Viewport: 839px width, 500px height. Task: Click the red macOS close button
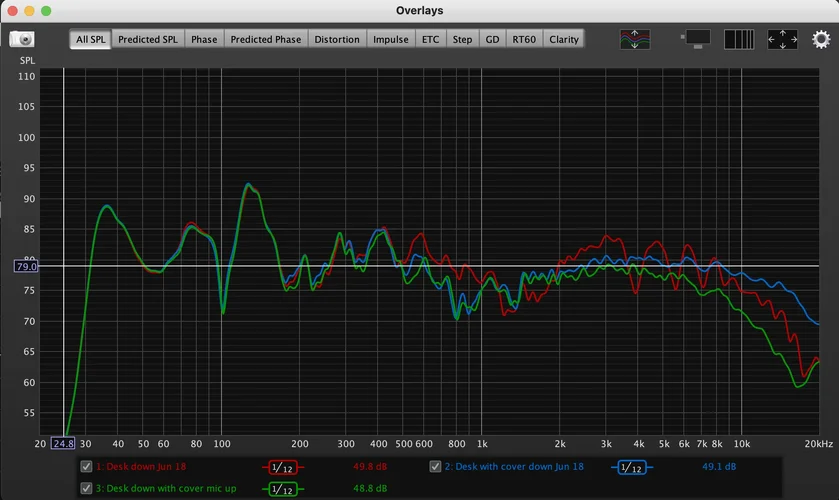(x=11, y=10)
